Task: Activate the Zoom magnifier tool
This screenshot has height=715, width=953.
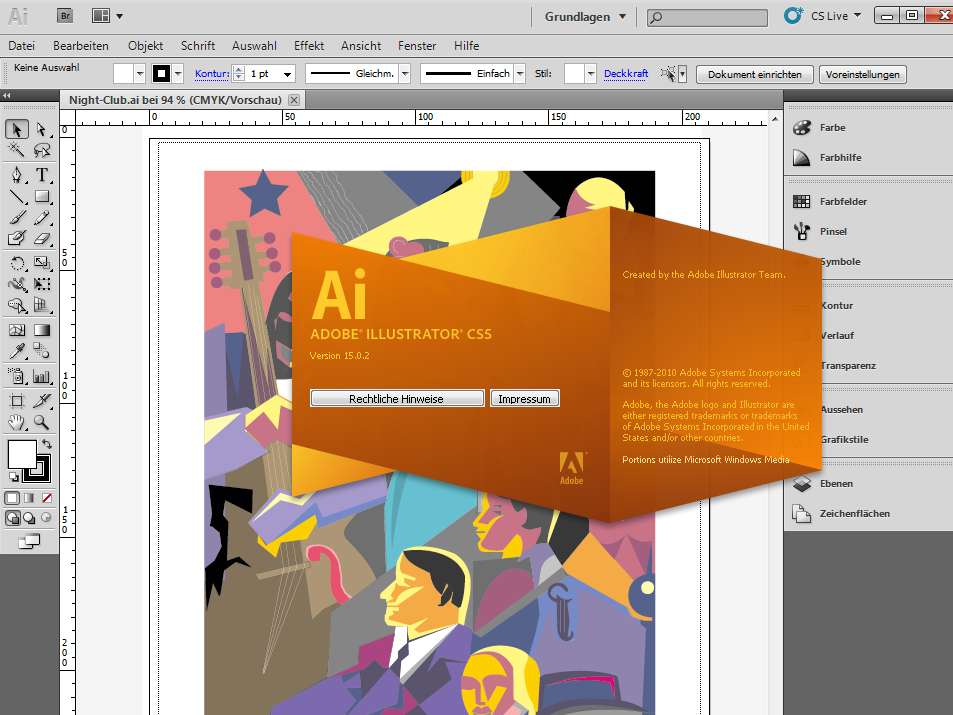Action: point(42,423)
